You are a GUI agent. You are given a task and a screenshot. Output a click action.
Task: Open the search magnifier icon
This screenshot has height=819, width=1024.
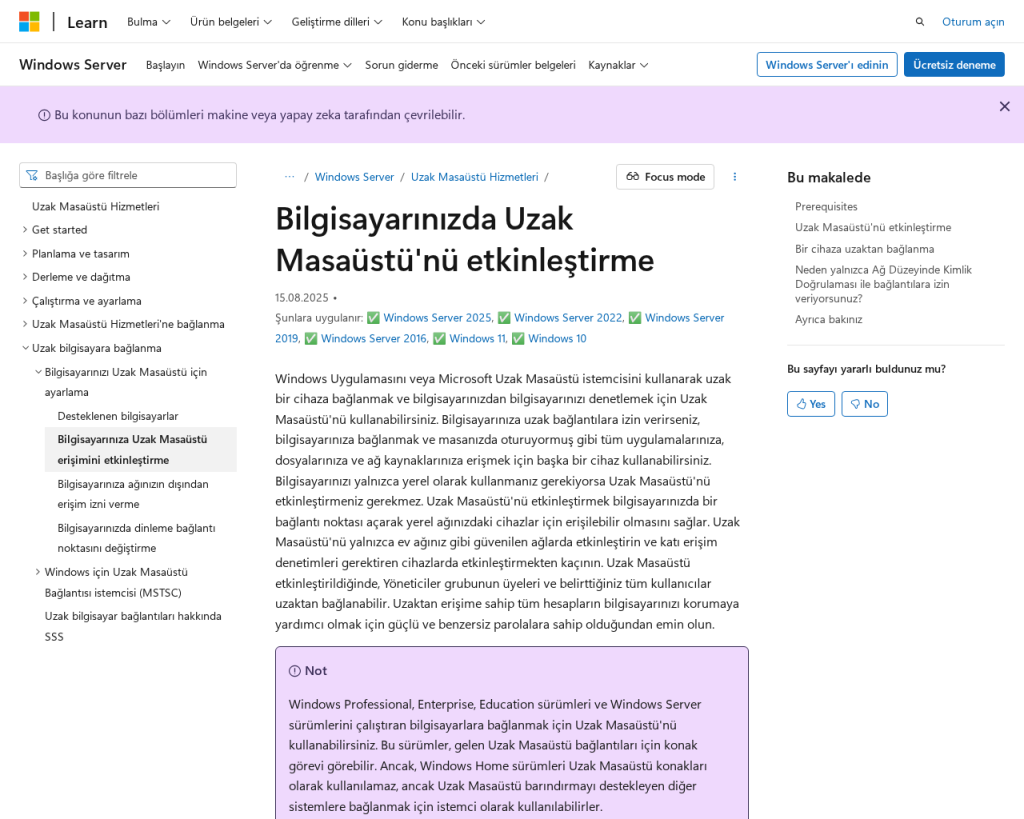pos(920,22)
